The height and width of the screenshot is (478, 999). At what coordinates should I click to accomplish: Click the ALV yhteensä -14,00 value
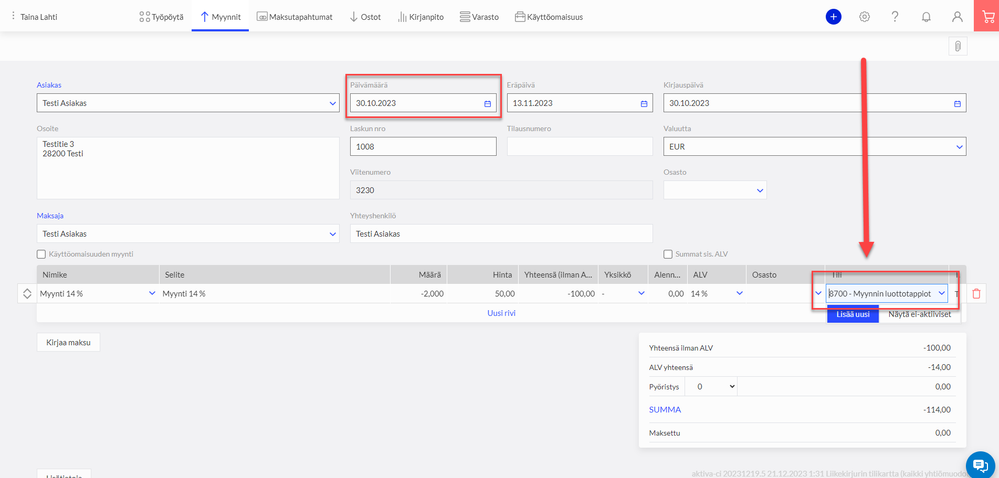(x=938, y=367)
